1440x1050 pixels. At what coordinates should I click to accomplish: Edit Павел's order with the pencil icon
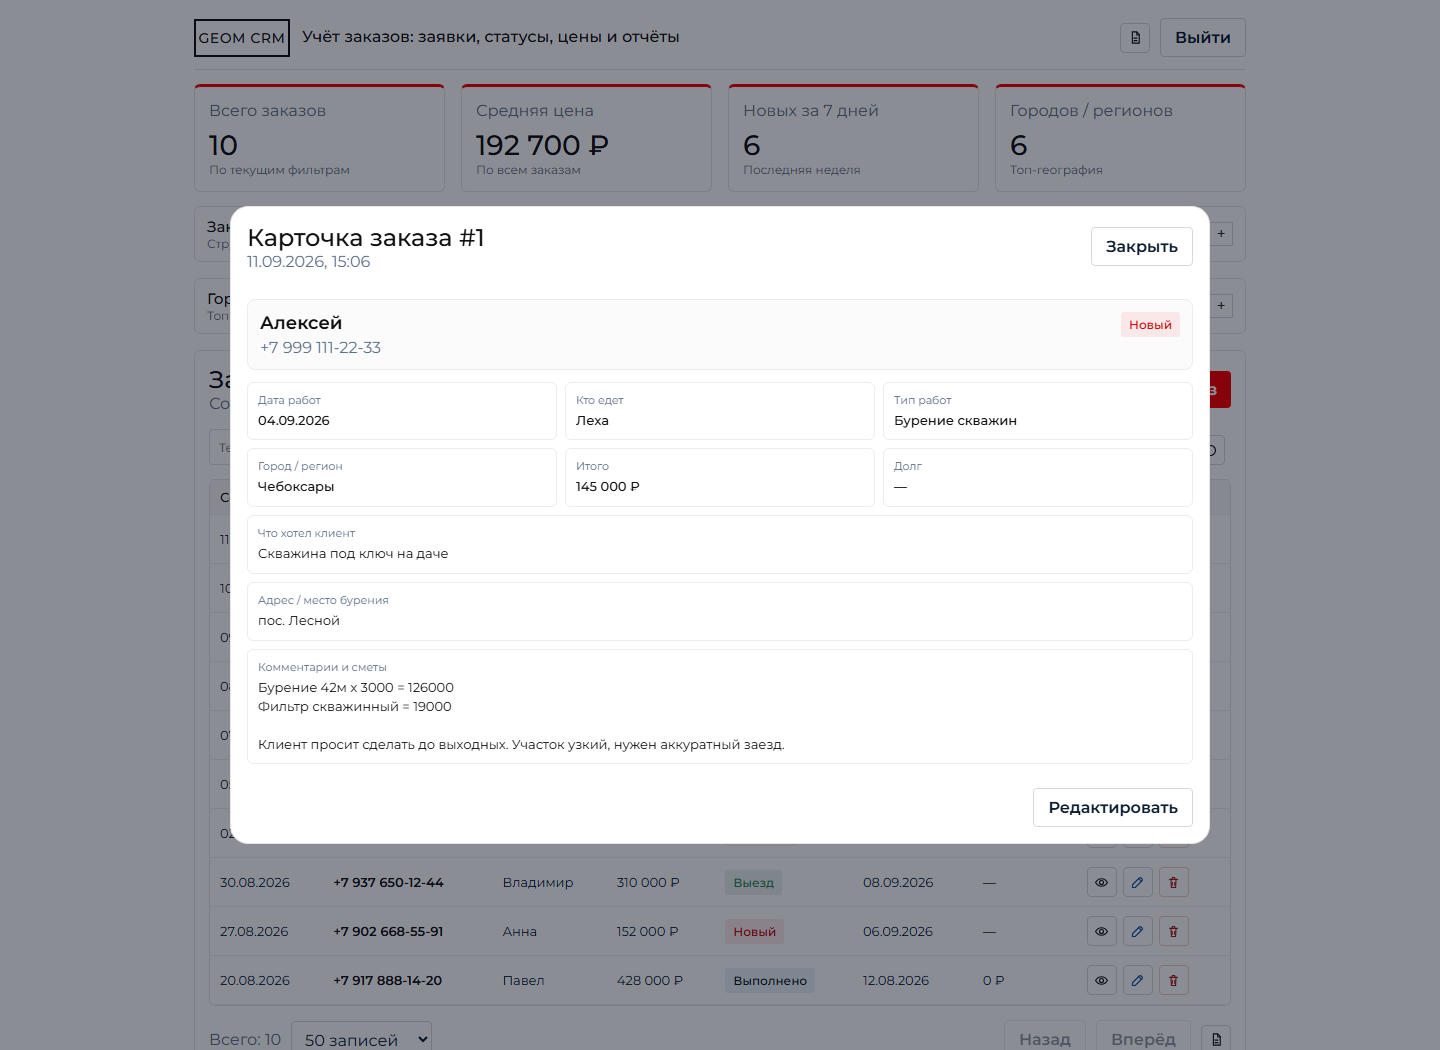point(1137,981)
